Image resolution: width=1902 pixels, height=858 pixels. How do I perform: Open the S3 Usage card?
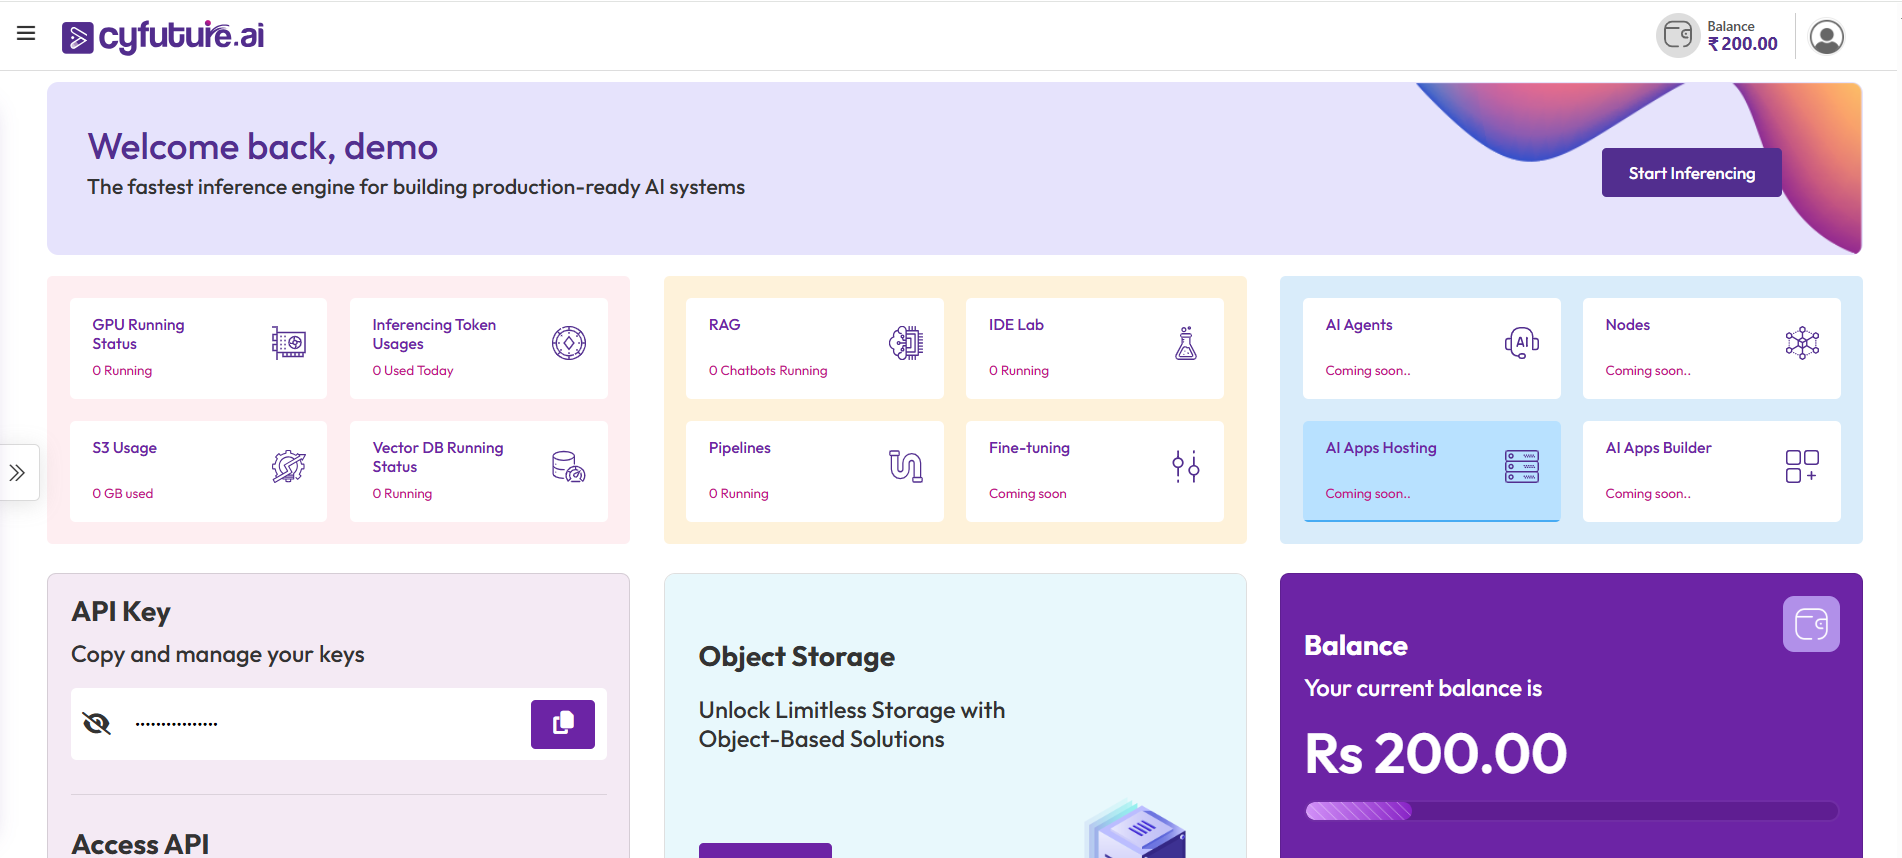198,471
